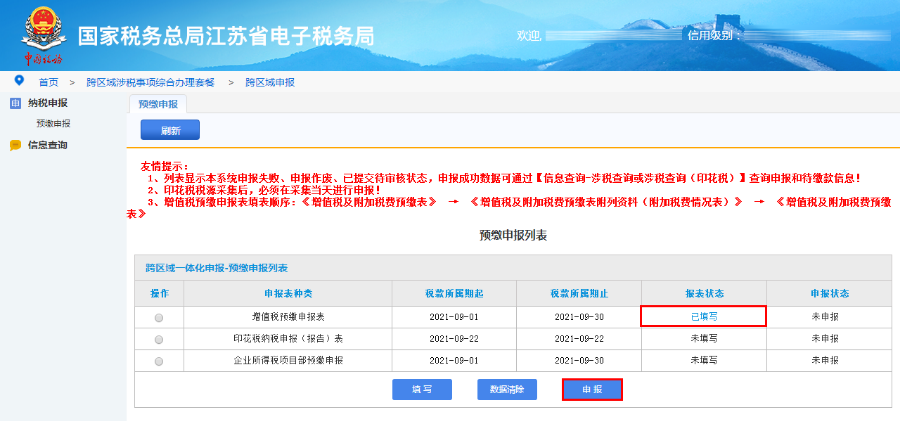Select the 企业所得税项目部预缴申报 radio button

159,361
